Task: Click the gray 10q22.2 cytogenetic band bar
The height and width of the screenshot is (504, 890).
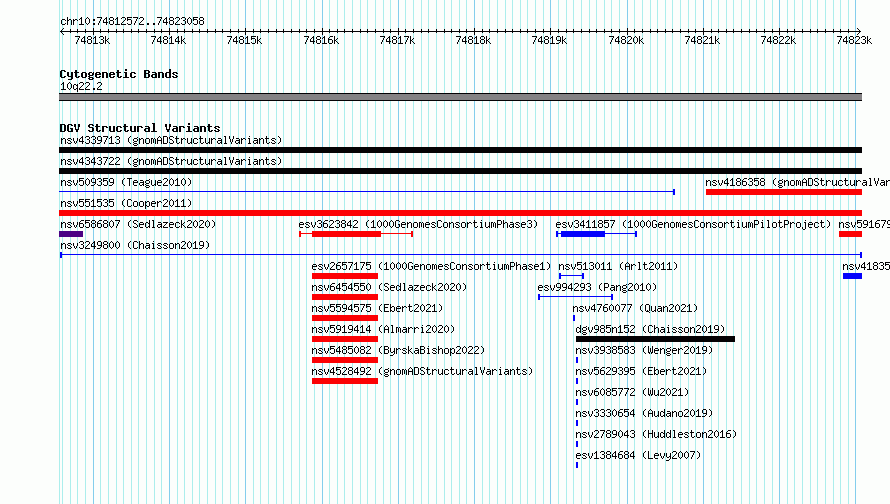Action: 460,97
